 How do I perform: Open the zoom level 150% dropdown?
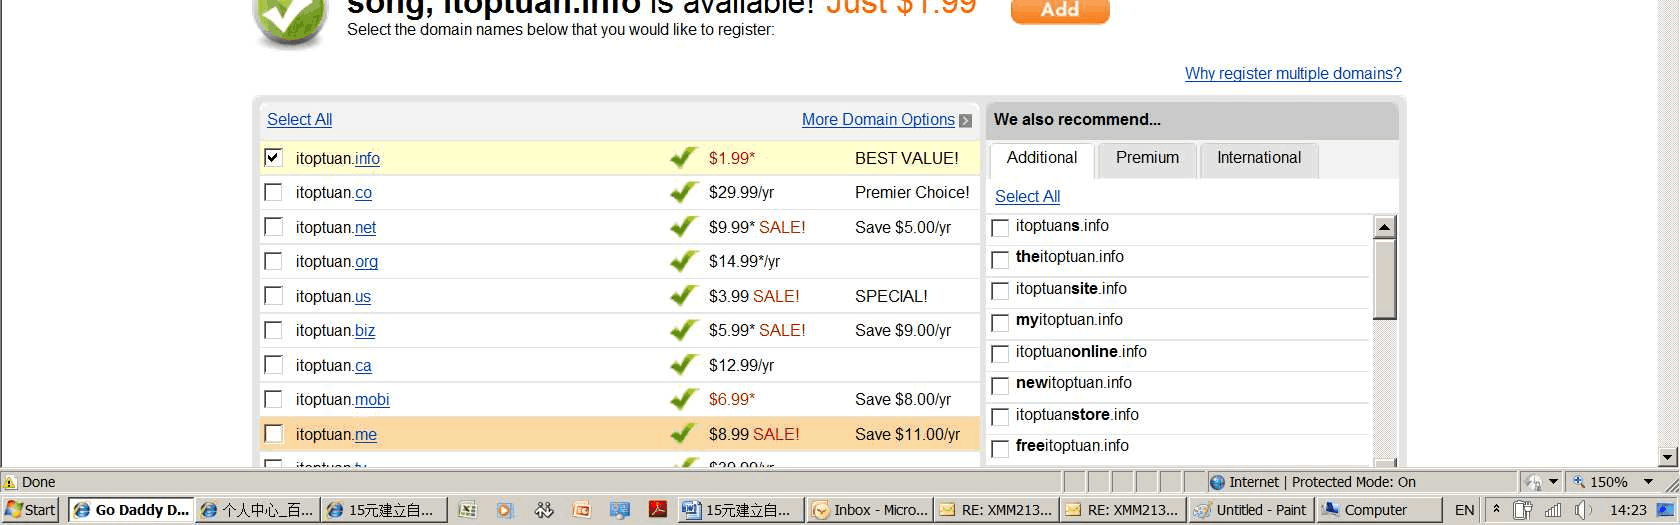tap(1648, 482)
